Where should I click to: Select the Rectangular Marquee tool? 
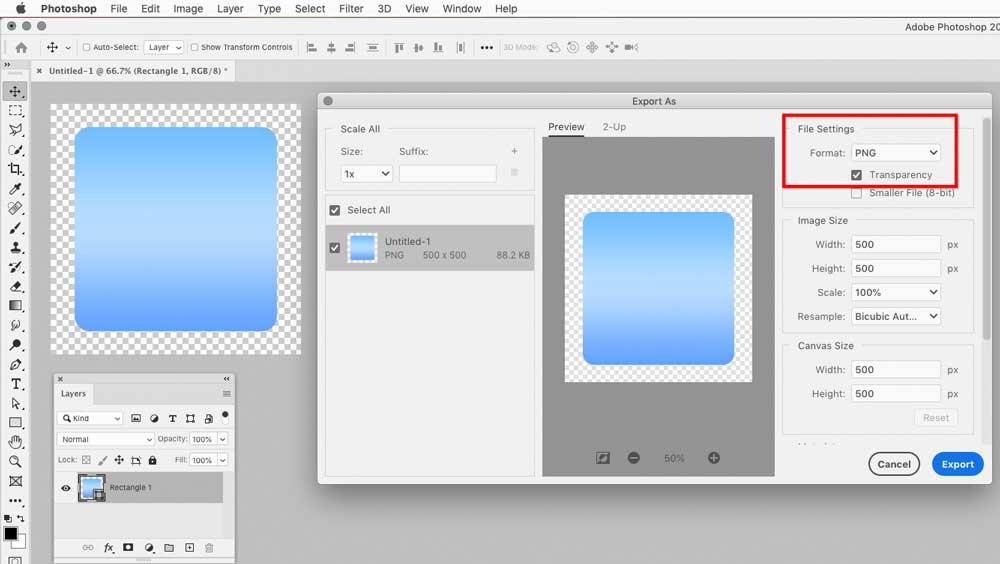[x=15, y=111]
